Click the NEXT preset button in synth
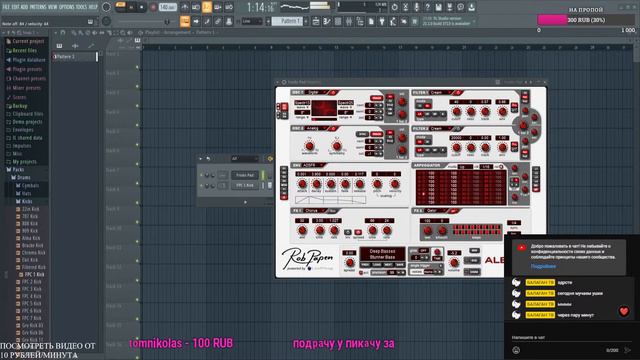The image size is (640, 360). 388,265
